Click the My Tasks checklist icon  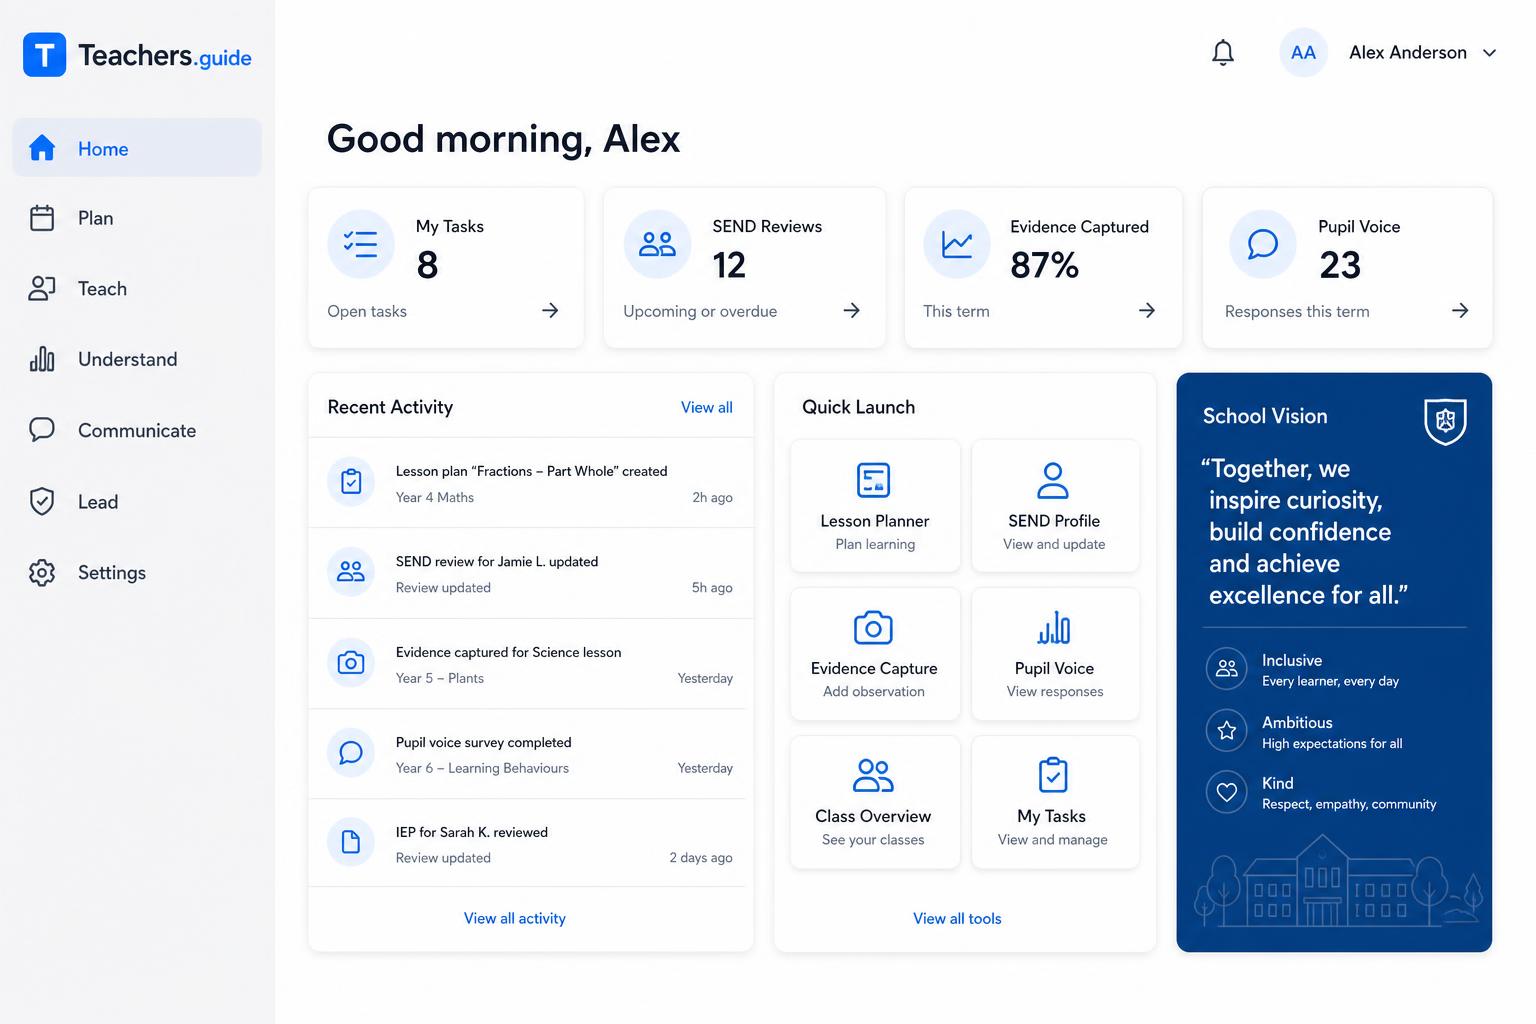[x=361, y=244]
